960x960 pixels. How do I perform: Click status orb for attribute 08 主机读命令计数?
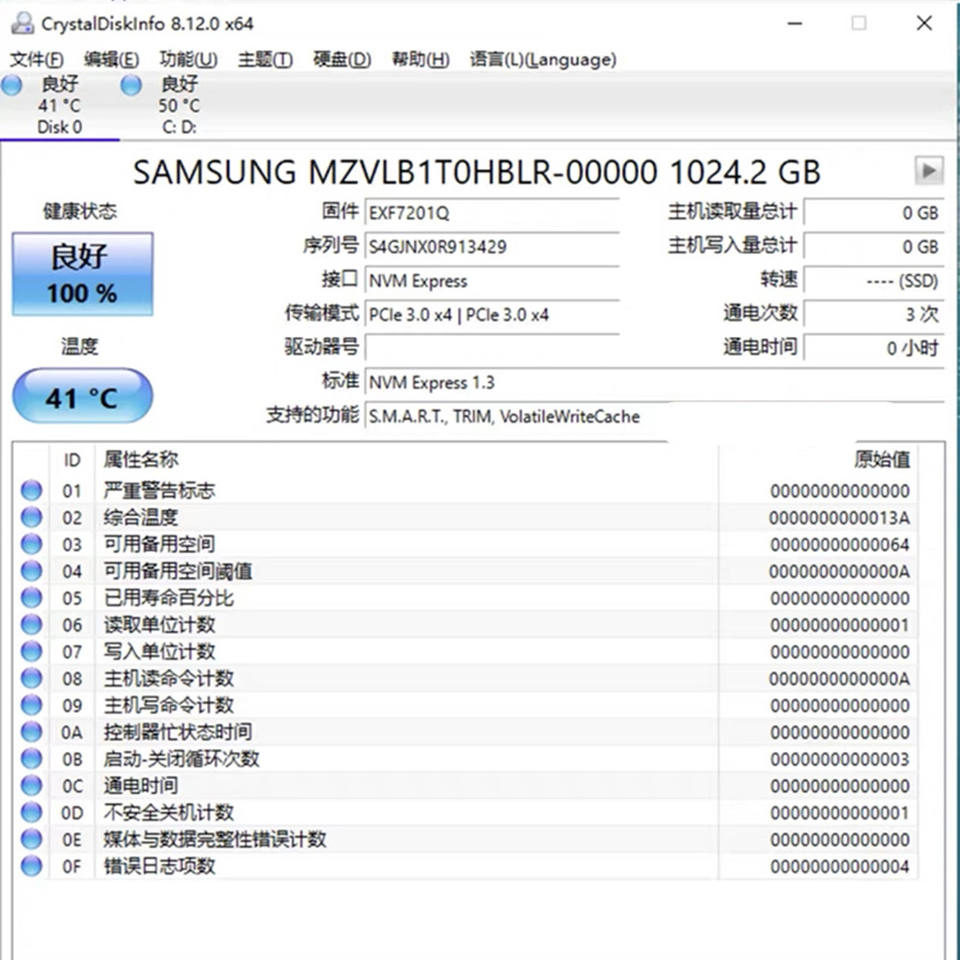click(x=31, y=678)
